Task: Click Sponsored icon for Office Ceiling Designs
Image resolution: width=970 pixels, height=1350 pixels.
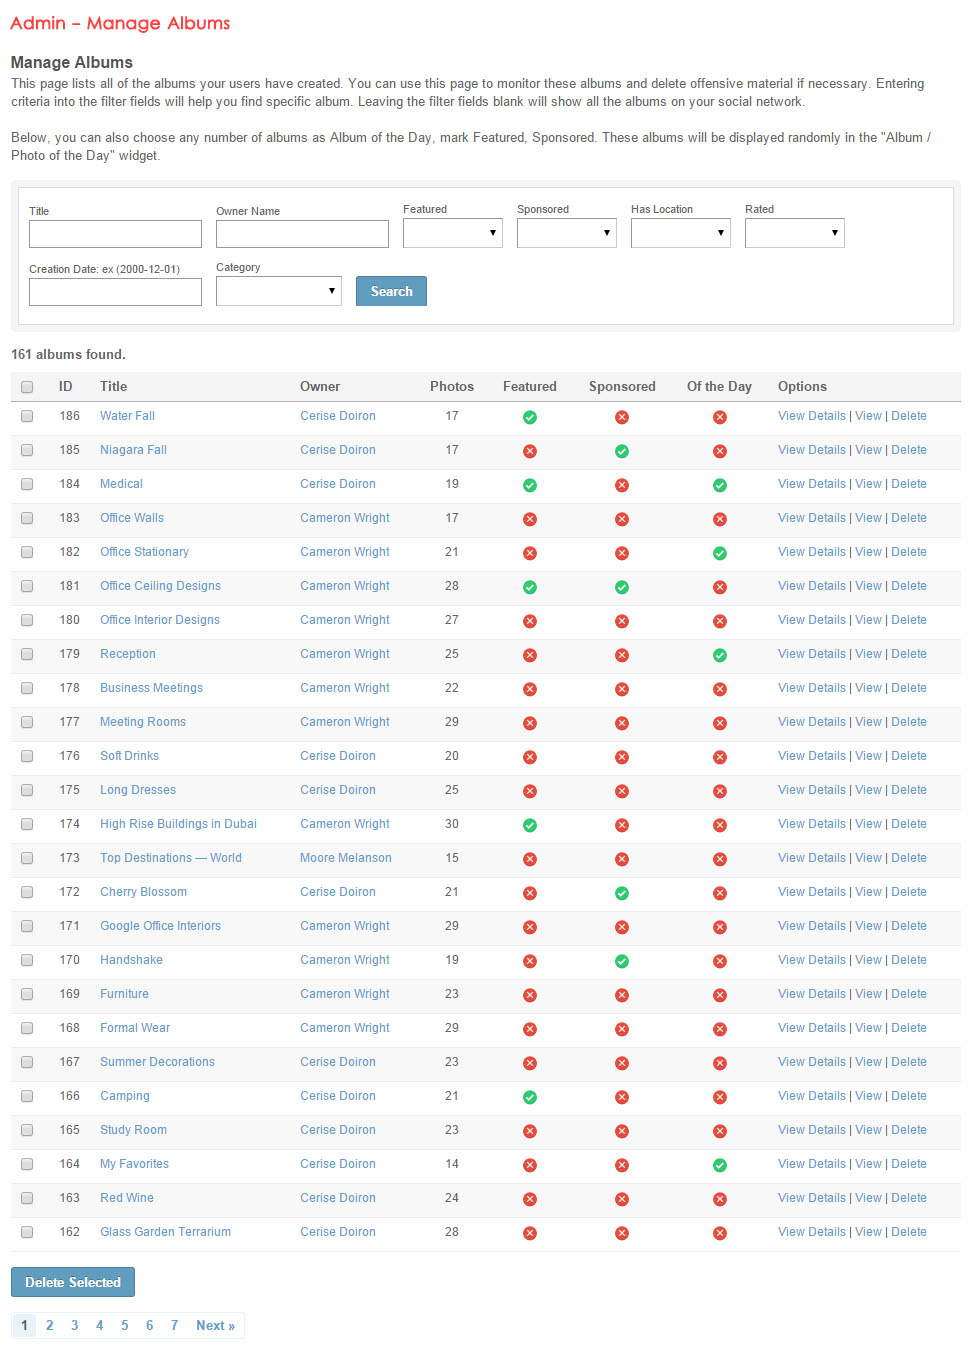Action: 622,587
